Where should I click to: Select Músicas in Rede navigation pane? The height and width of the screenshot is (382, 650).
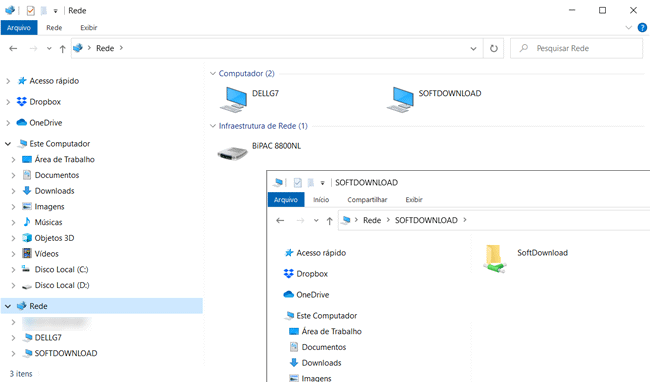pos(48,222)
